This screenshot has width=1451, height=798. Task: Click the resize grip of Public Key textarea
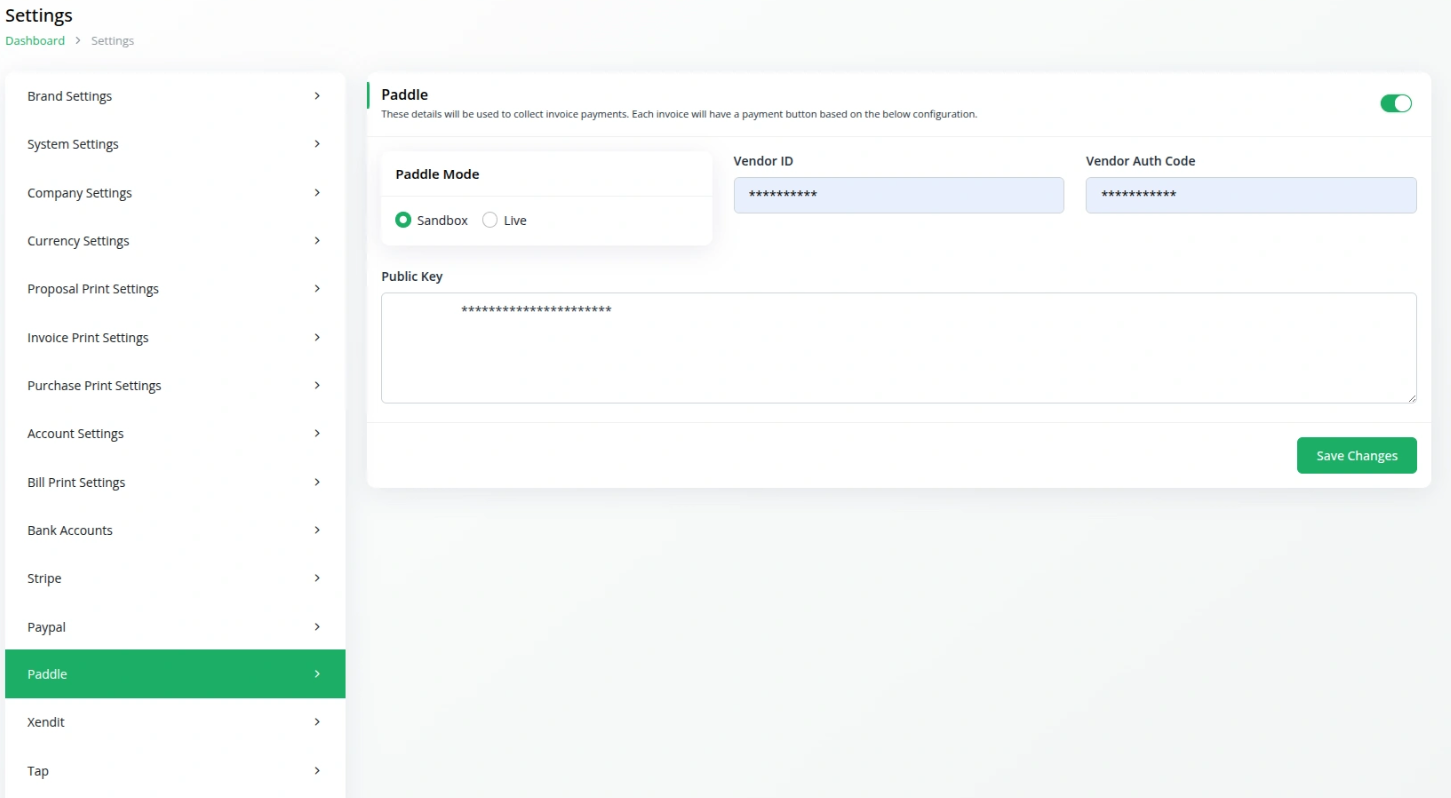[1411, 398]
